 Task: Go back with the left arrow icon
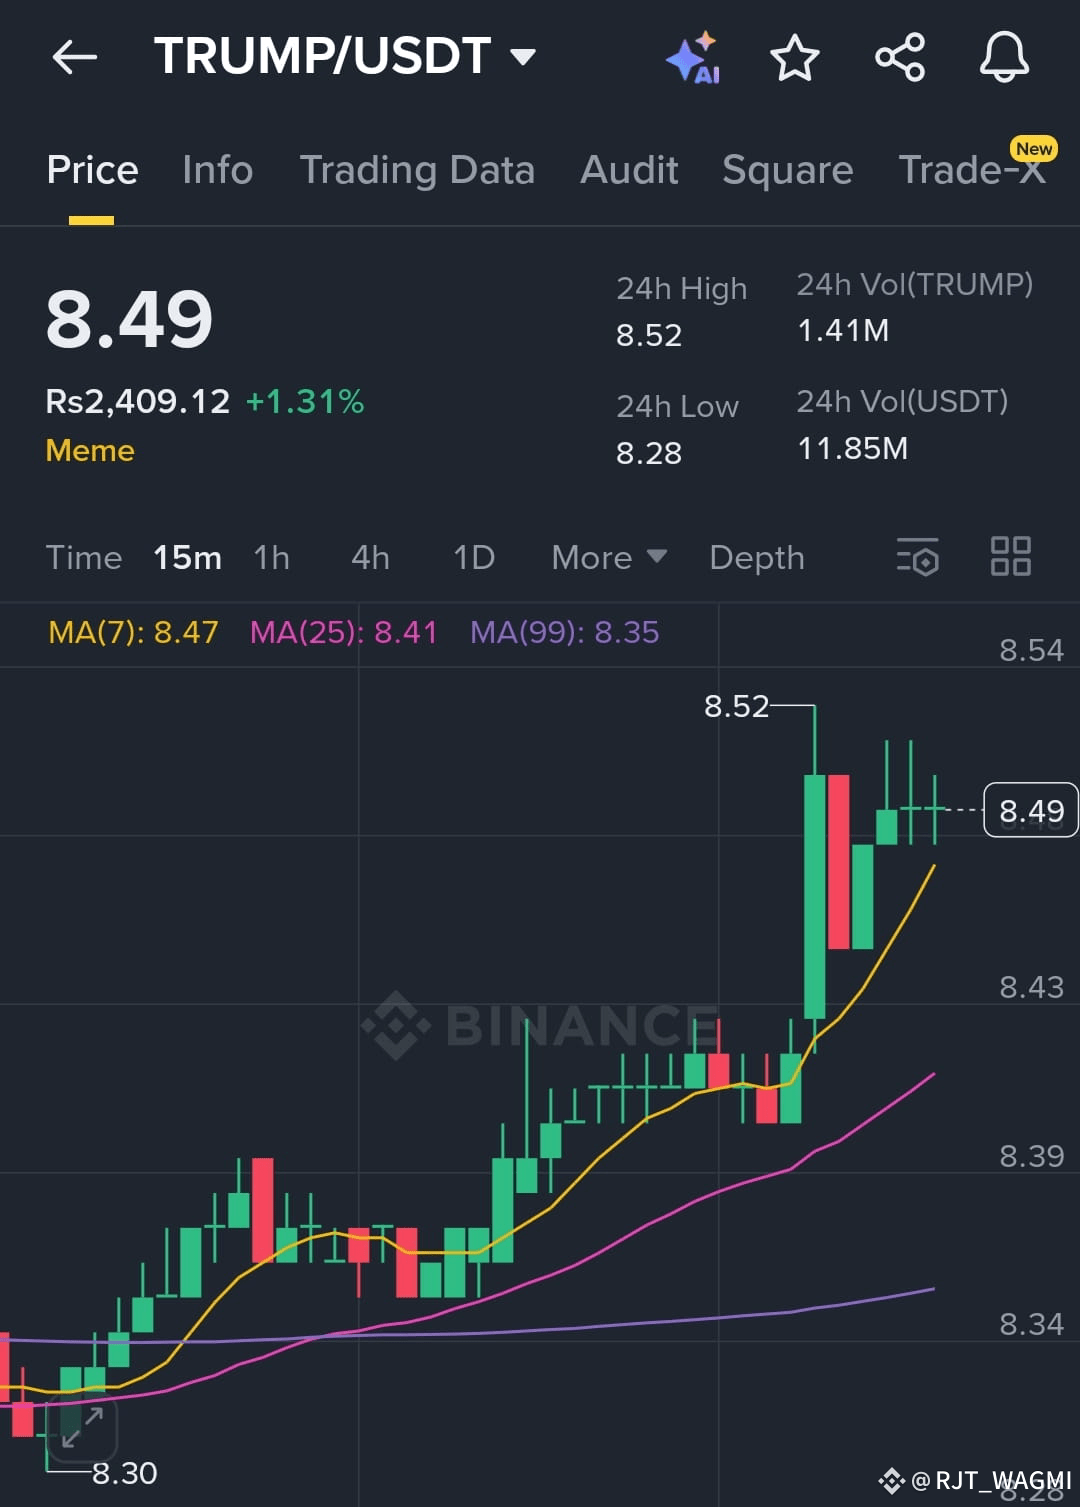tap(75, 57)
